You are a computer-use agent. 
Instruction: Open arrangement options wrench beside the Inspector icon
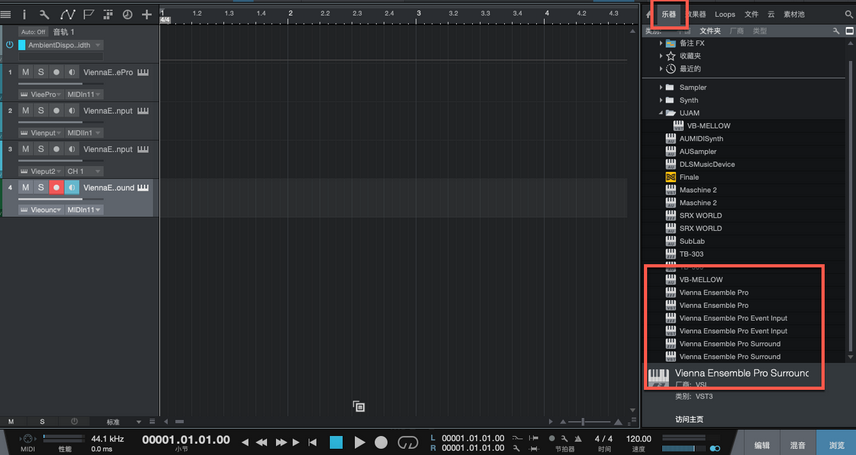[x=44, y=15]
